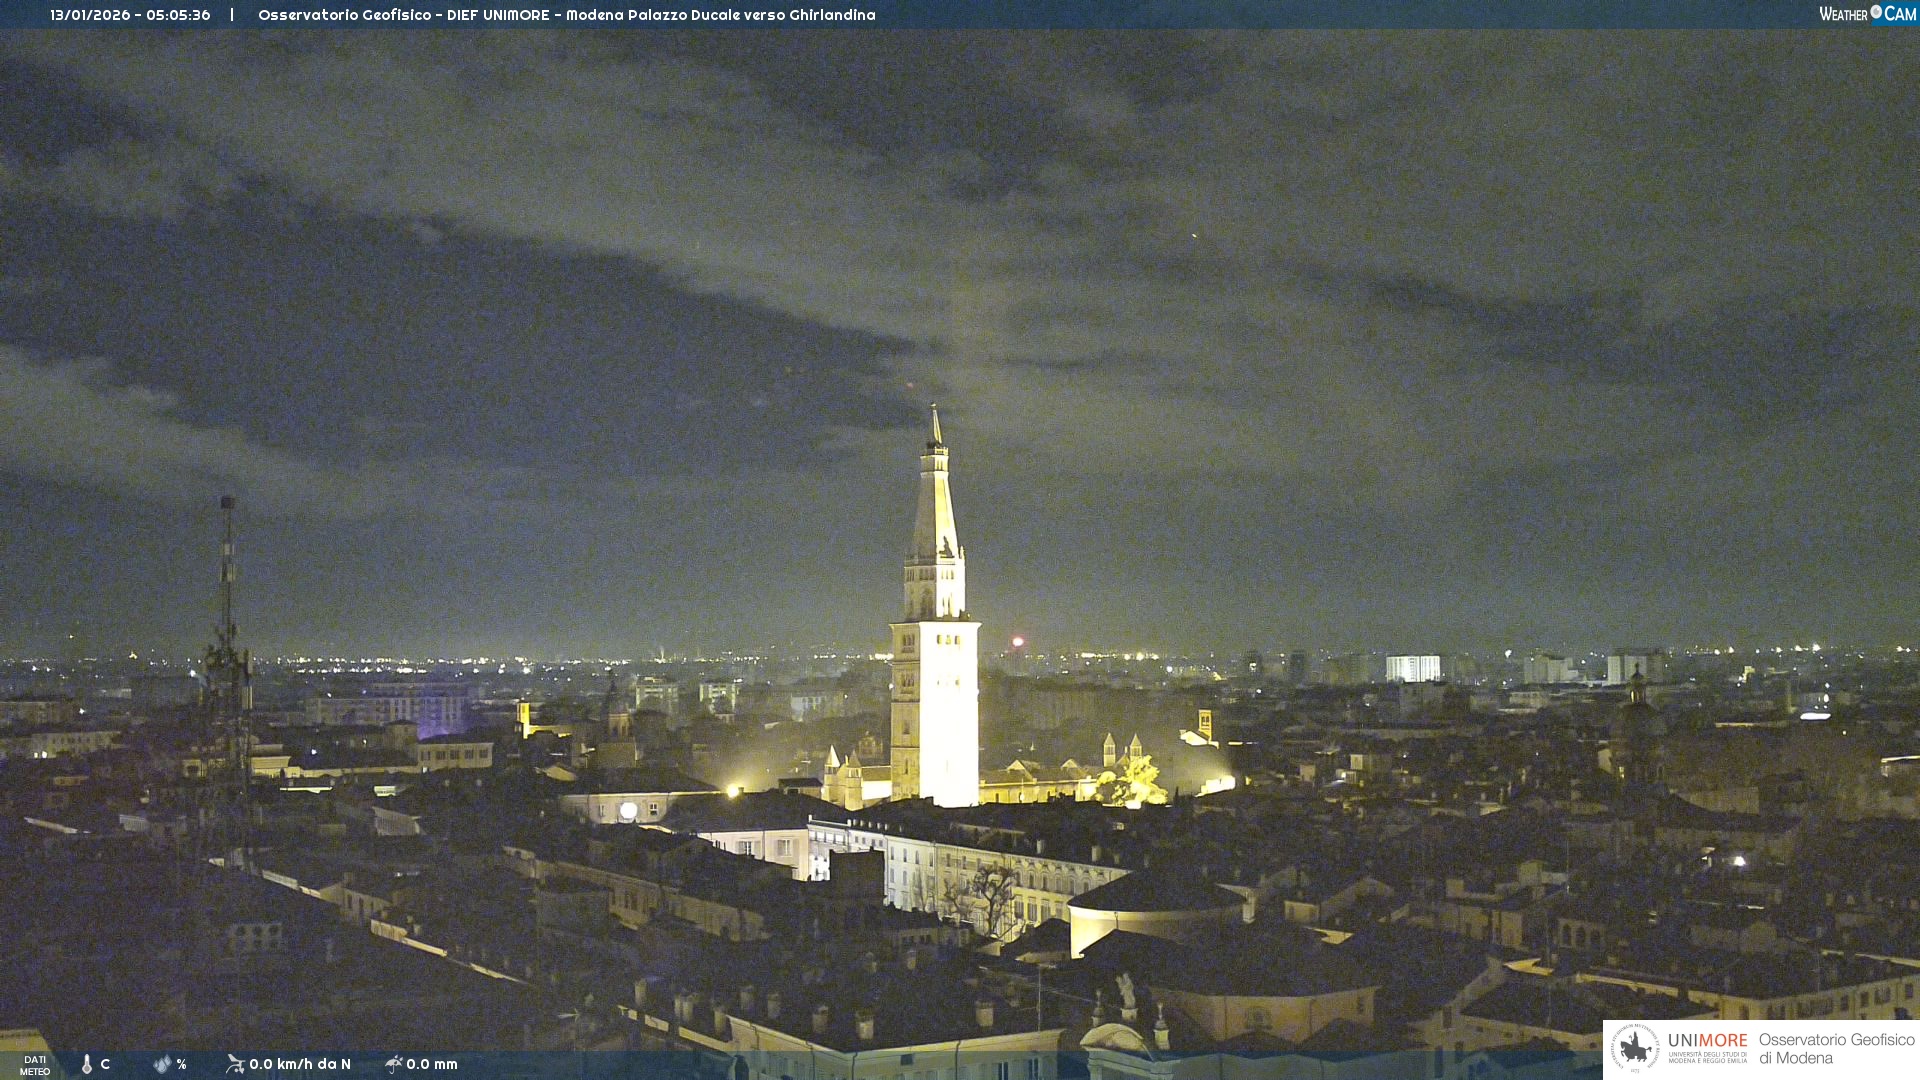Click the humidity water drops icon
Viewport: 1920px width, 1080px height.
(162, 1064)
